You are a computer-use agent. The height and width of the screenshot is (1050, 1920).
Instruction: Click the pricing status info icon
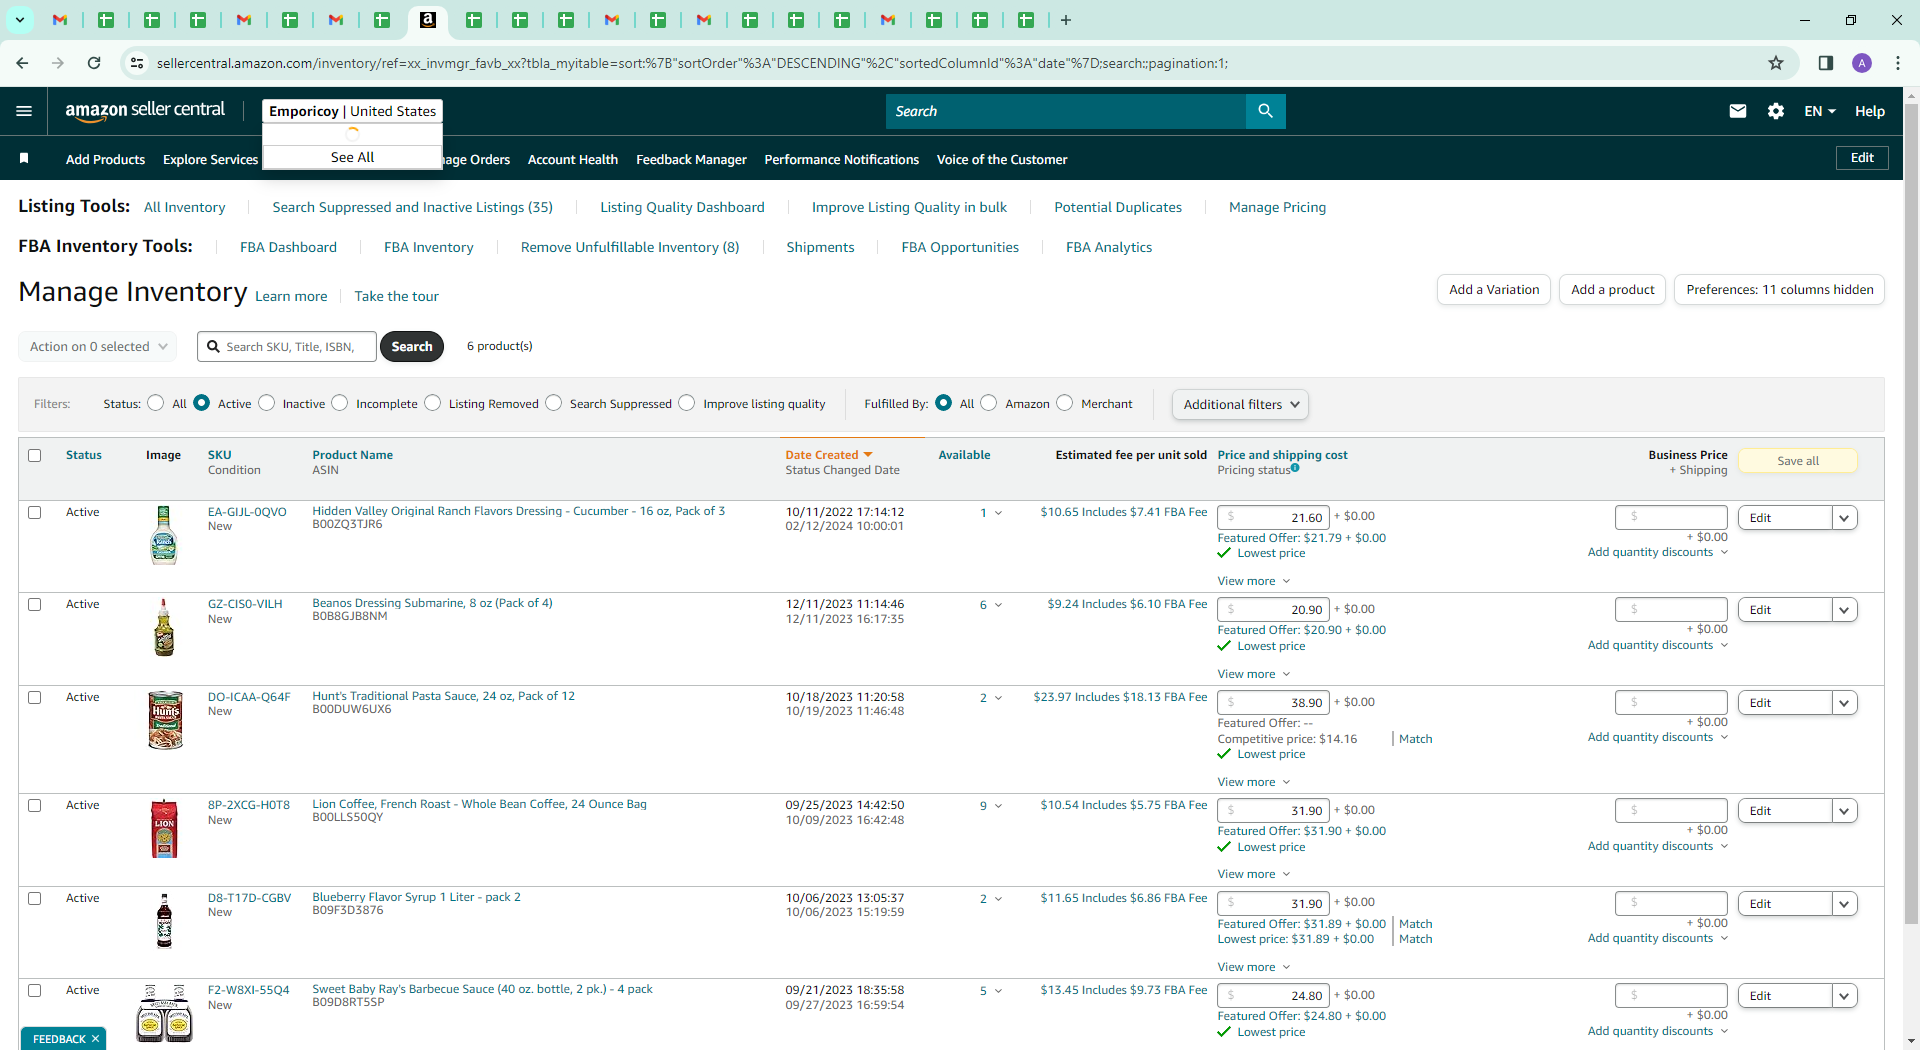coord(1295,468)
